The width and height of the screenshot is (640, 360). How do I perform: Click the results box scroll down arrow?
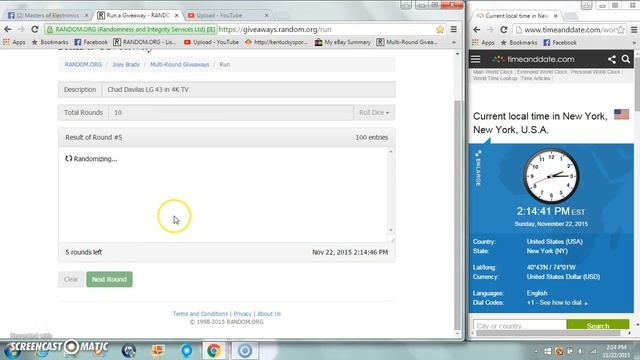click(x=391, y=230)
